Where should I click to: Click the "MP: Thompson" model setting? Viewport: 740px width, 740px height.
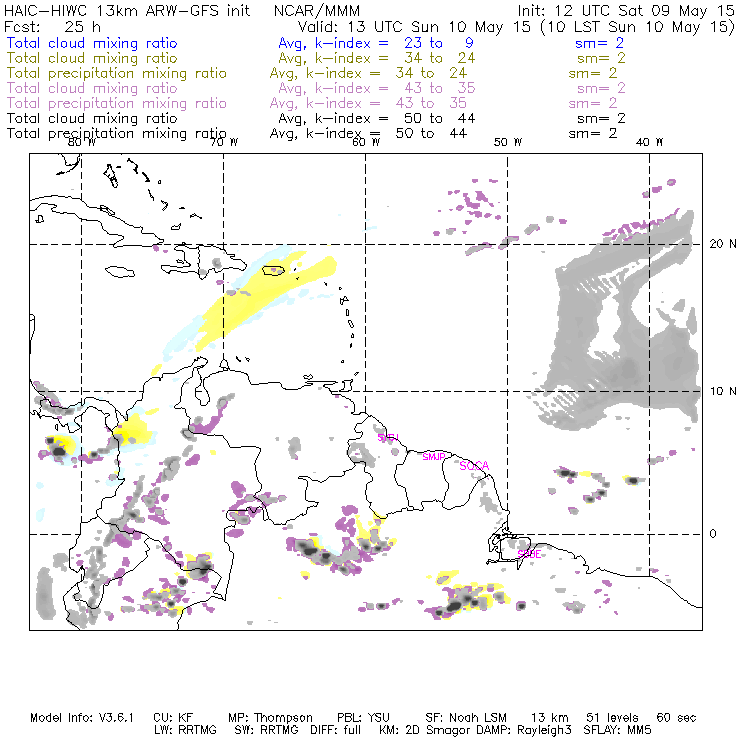coord(270,718)
